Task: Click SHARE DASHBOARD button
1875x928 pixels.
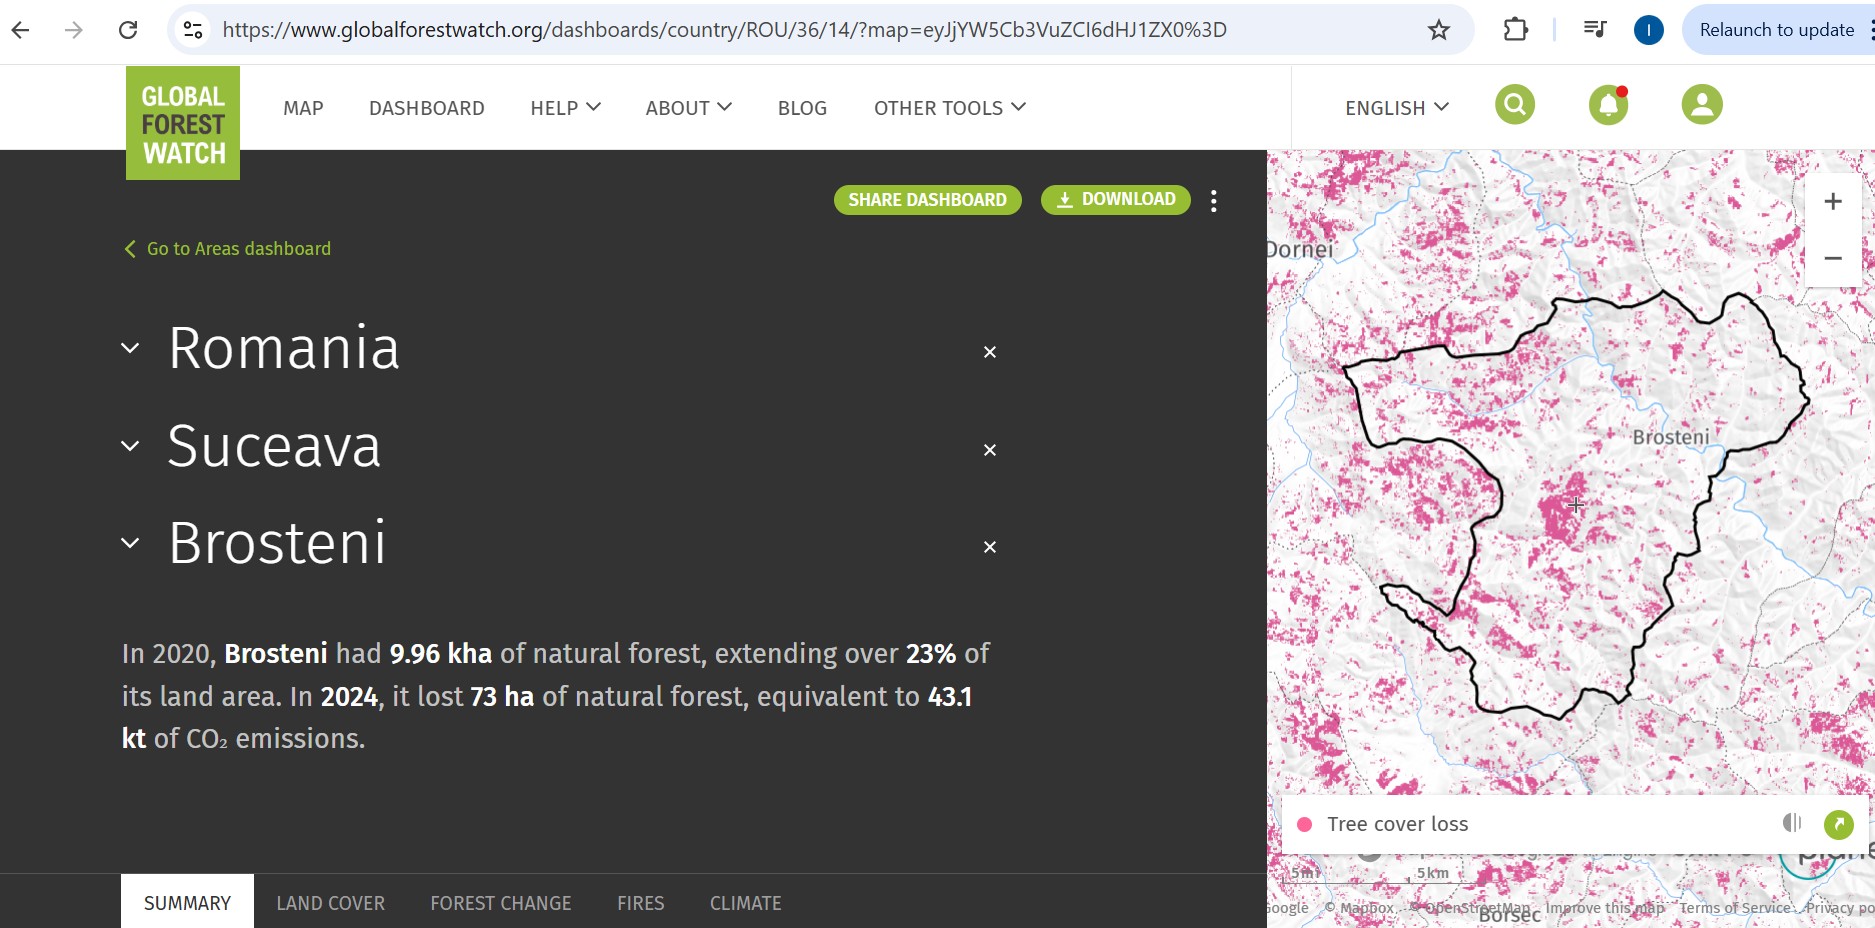Action: click(x=928, y=200)
